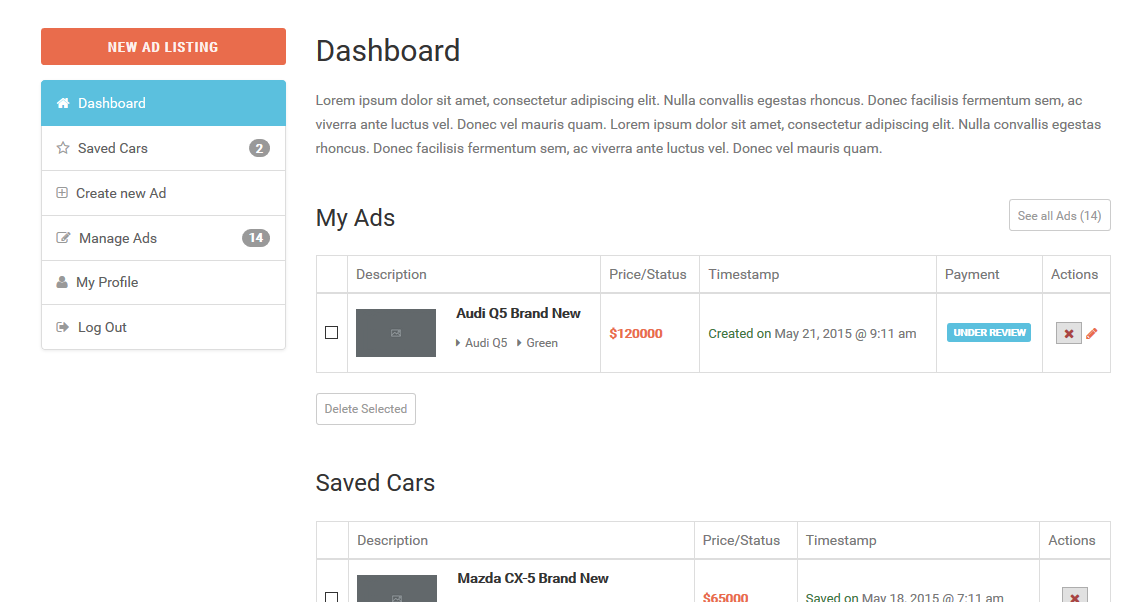Click the sign-out icon beside Log Out
This screenshot has width=1135, height=602.
click(x=62, y=327)
